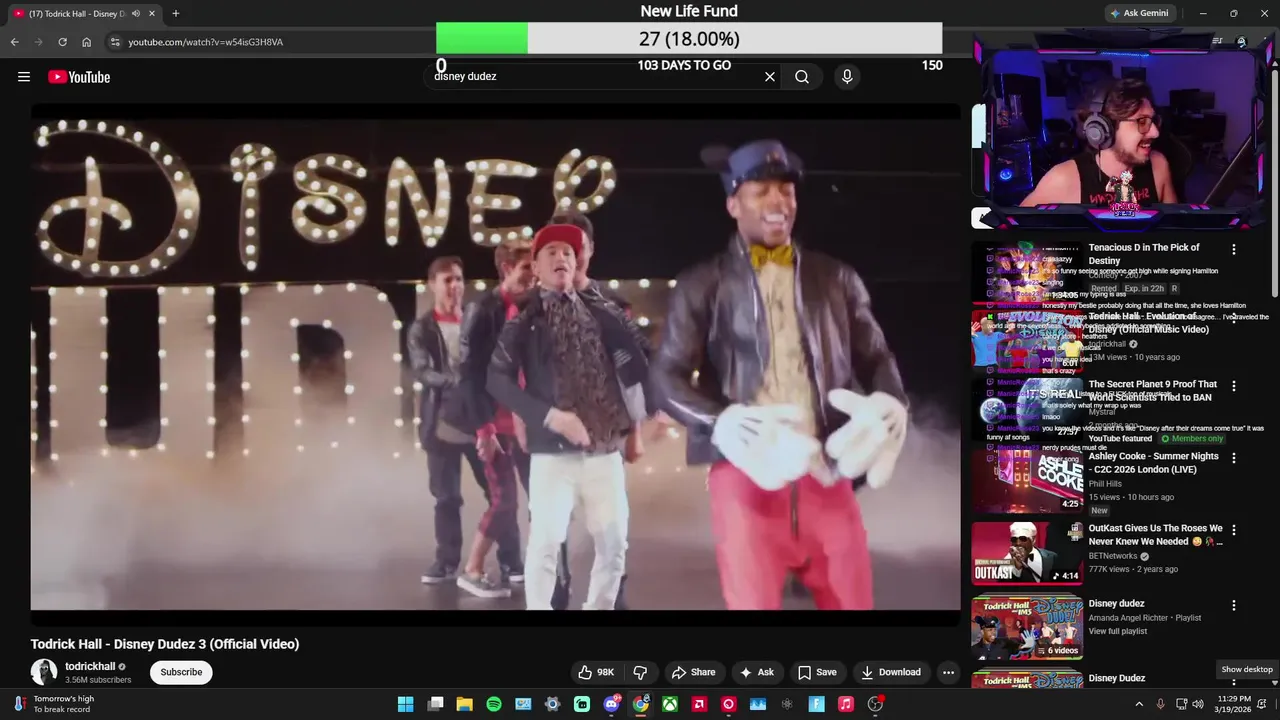The image size is (1280, 720).
Task: Close the Todrick Hall browser tab
Action: [x=152, y=13]
